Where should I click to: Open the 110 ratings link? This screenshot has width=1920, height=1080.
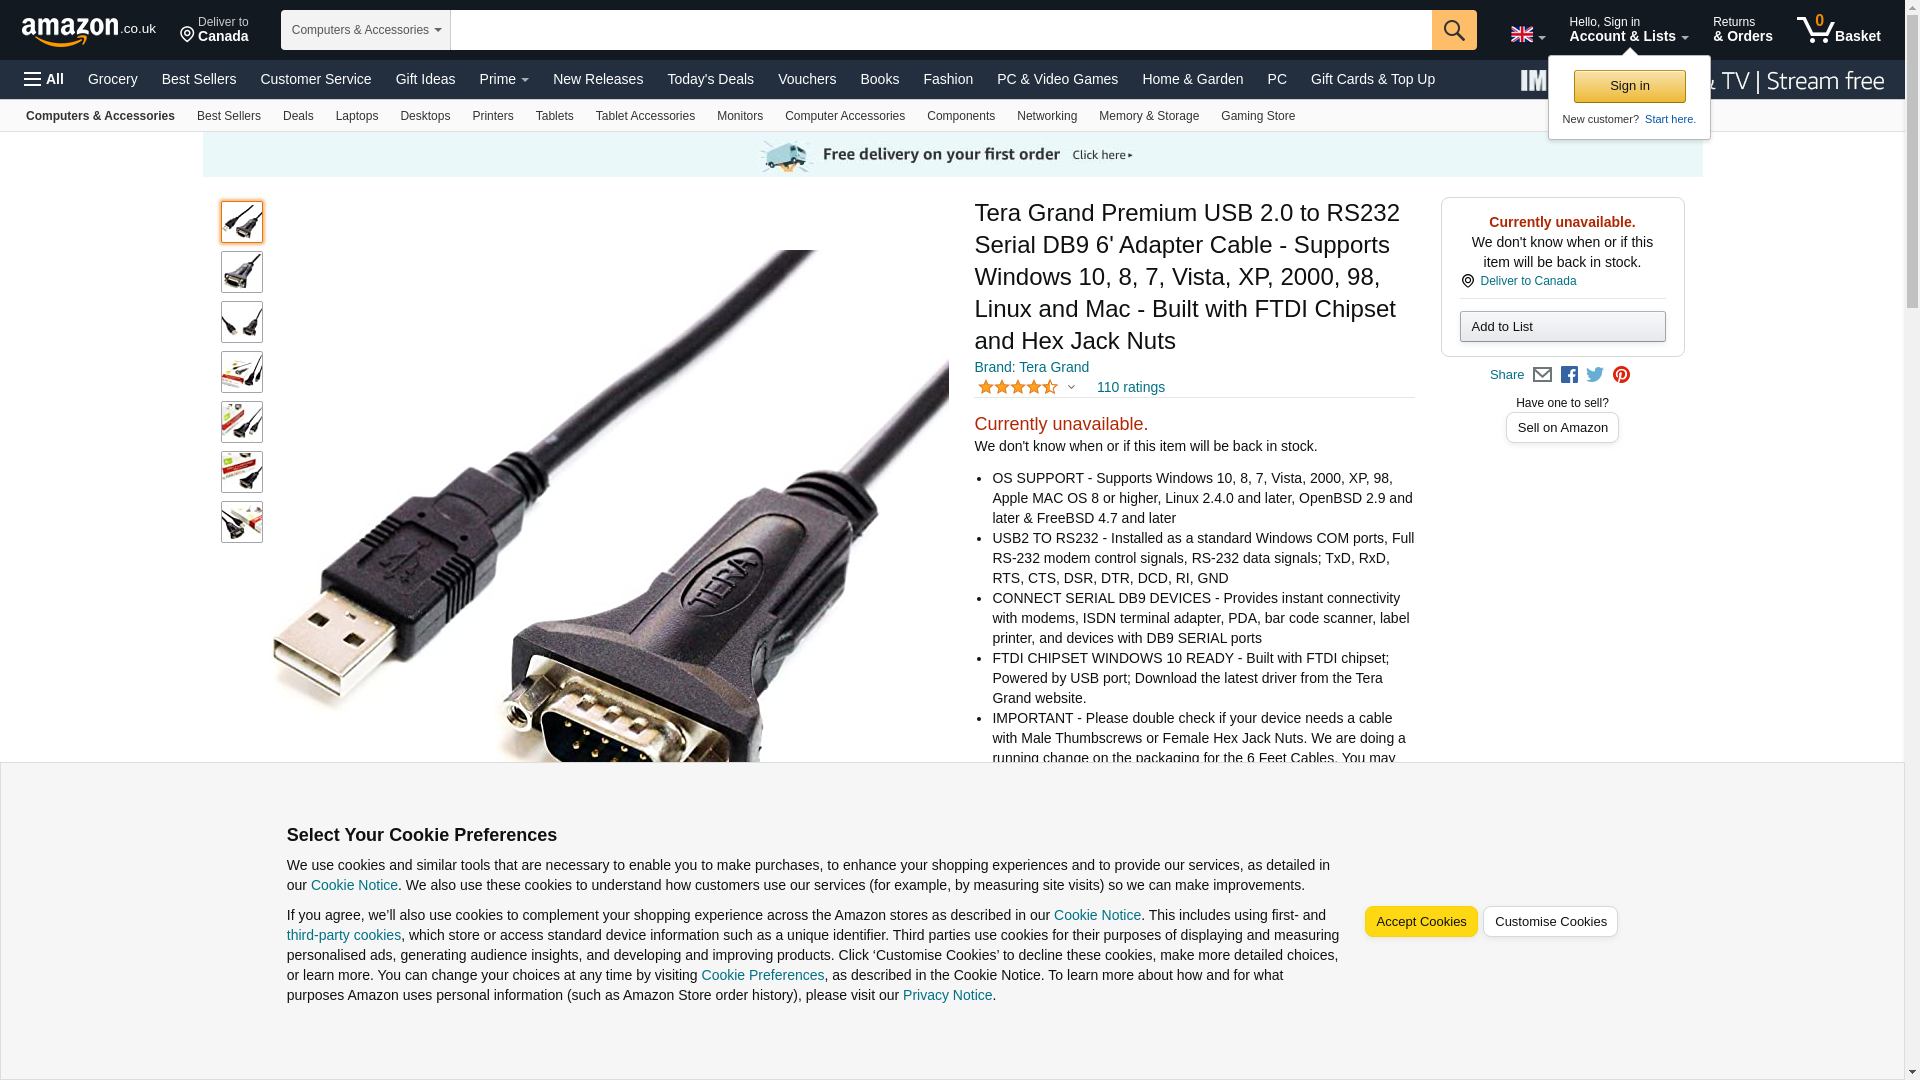click(1131, 388)
